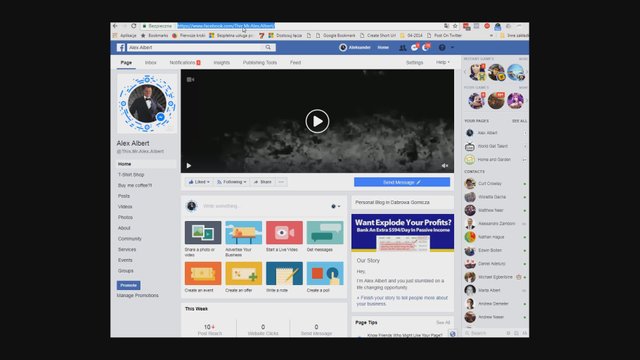Open the Messenger messages icon
Screen dimensions: 640x360
(414, 47)
